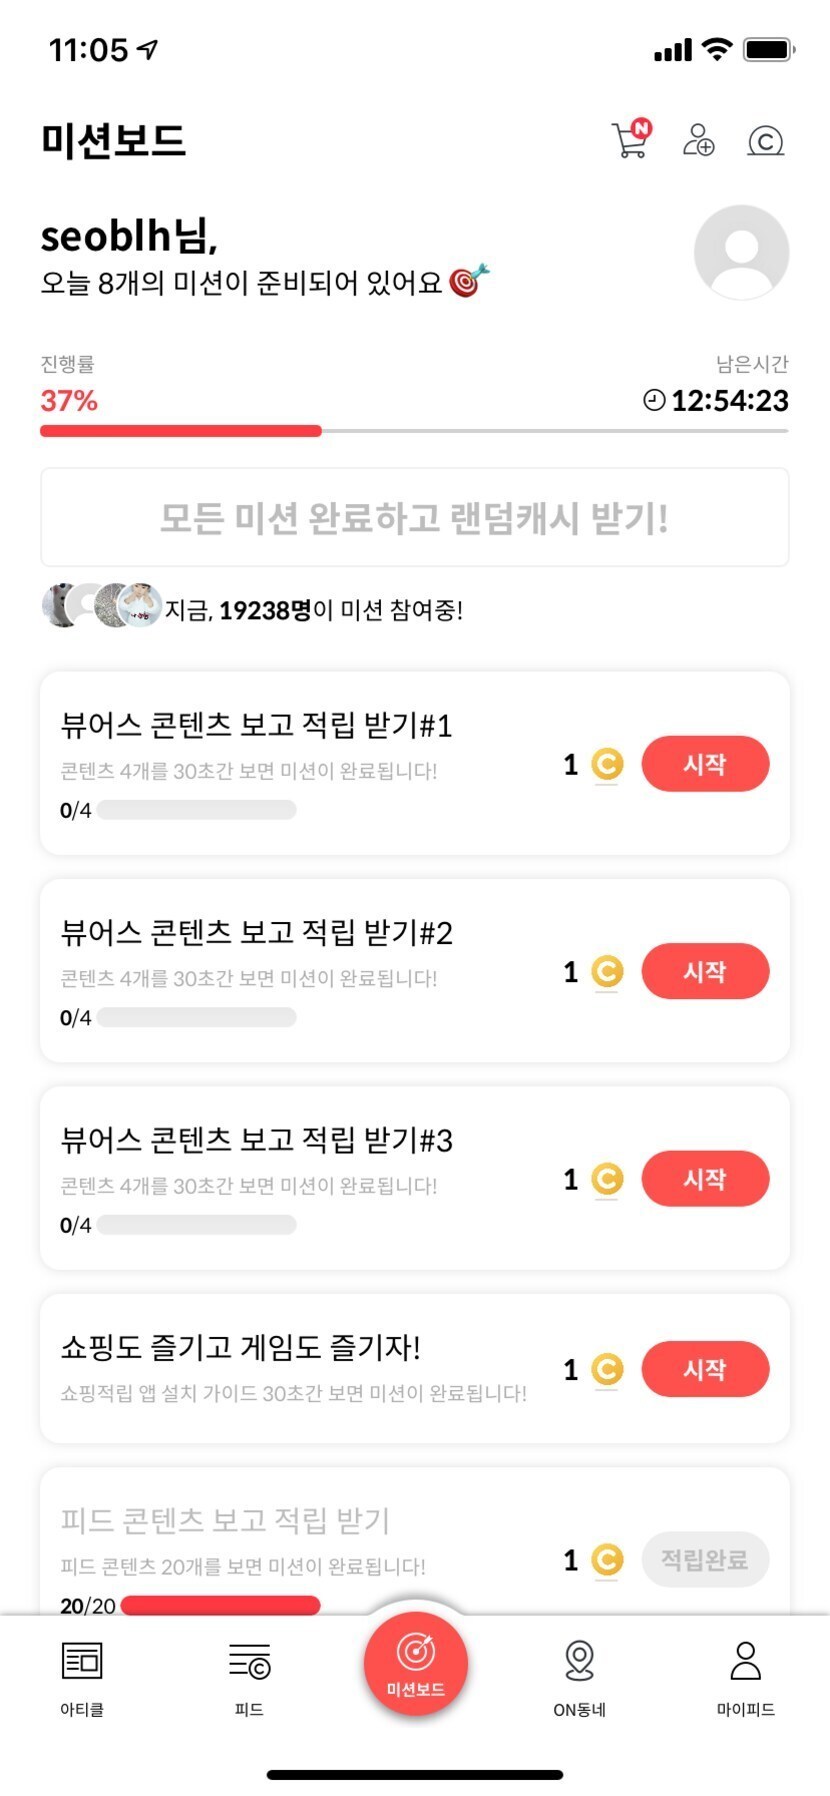Tap the 적립완료 button on feed mission
Viewport: 830px width, 1796px height.
pyautogui.click(x=705, y=1559)
